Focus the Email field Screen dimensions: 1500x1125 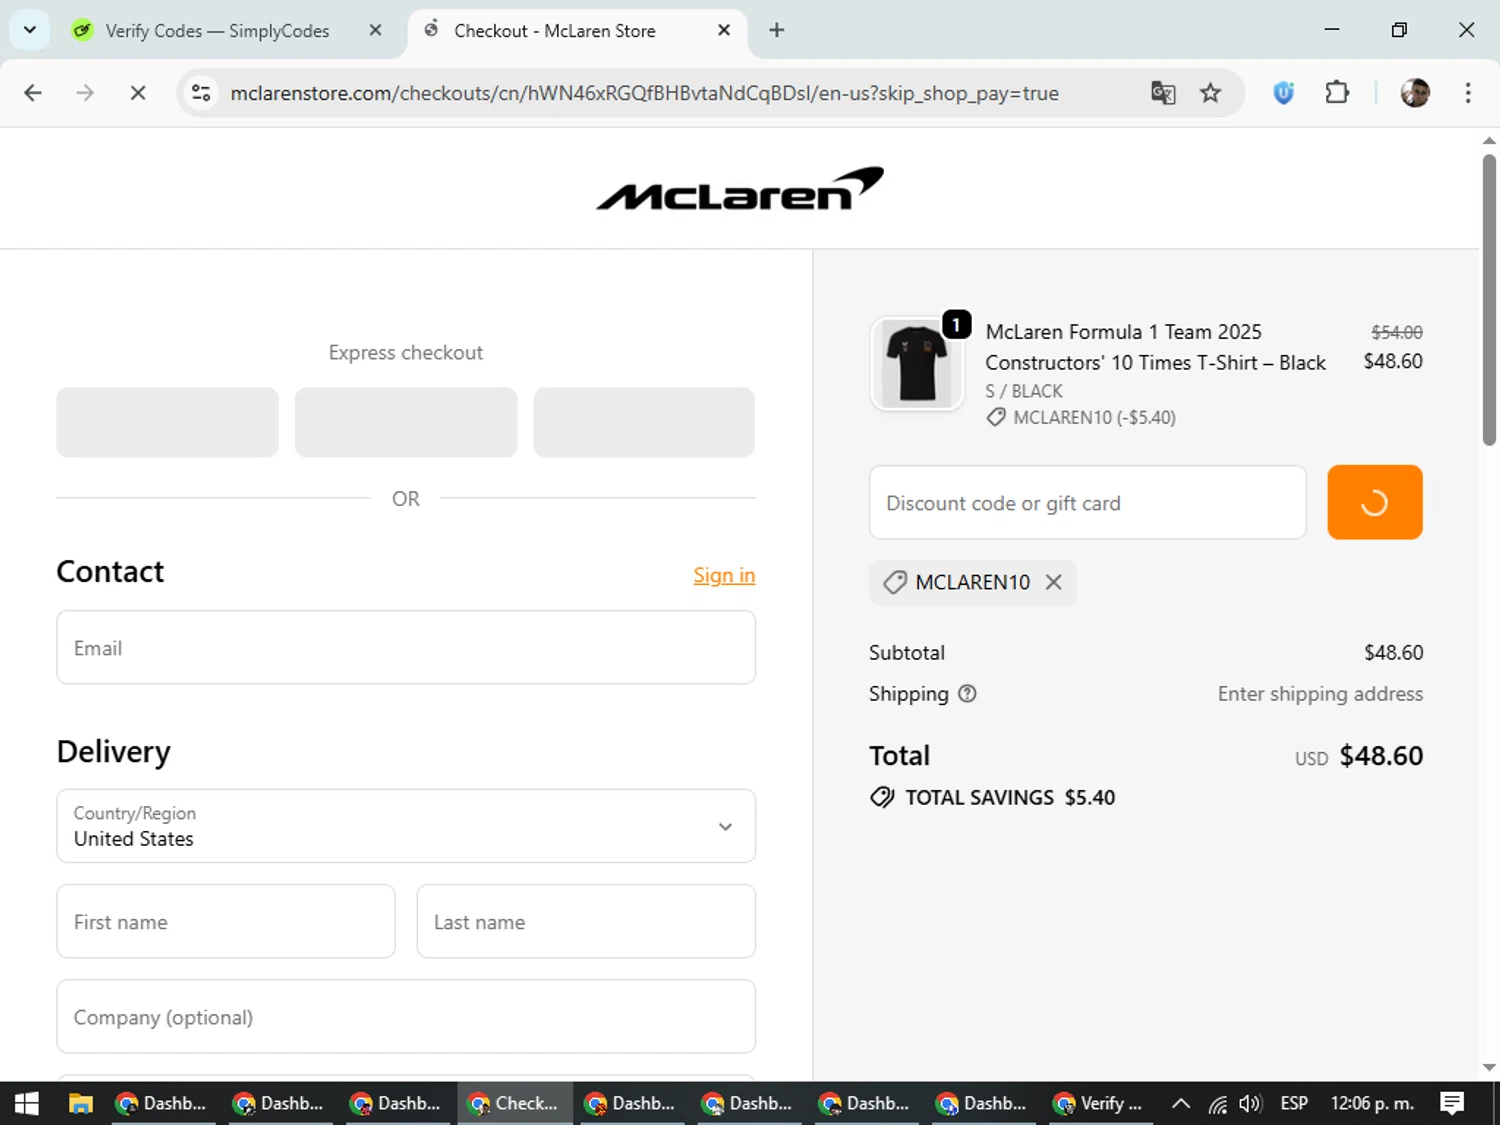point(406,648)
